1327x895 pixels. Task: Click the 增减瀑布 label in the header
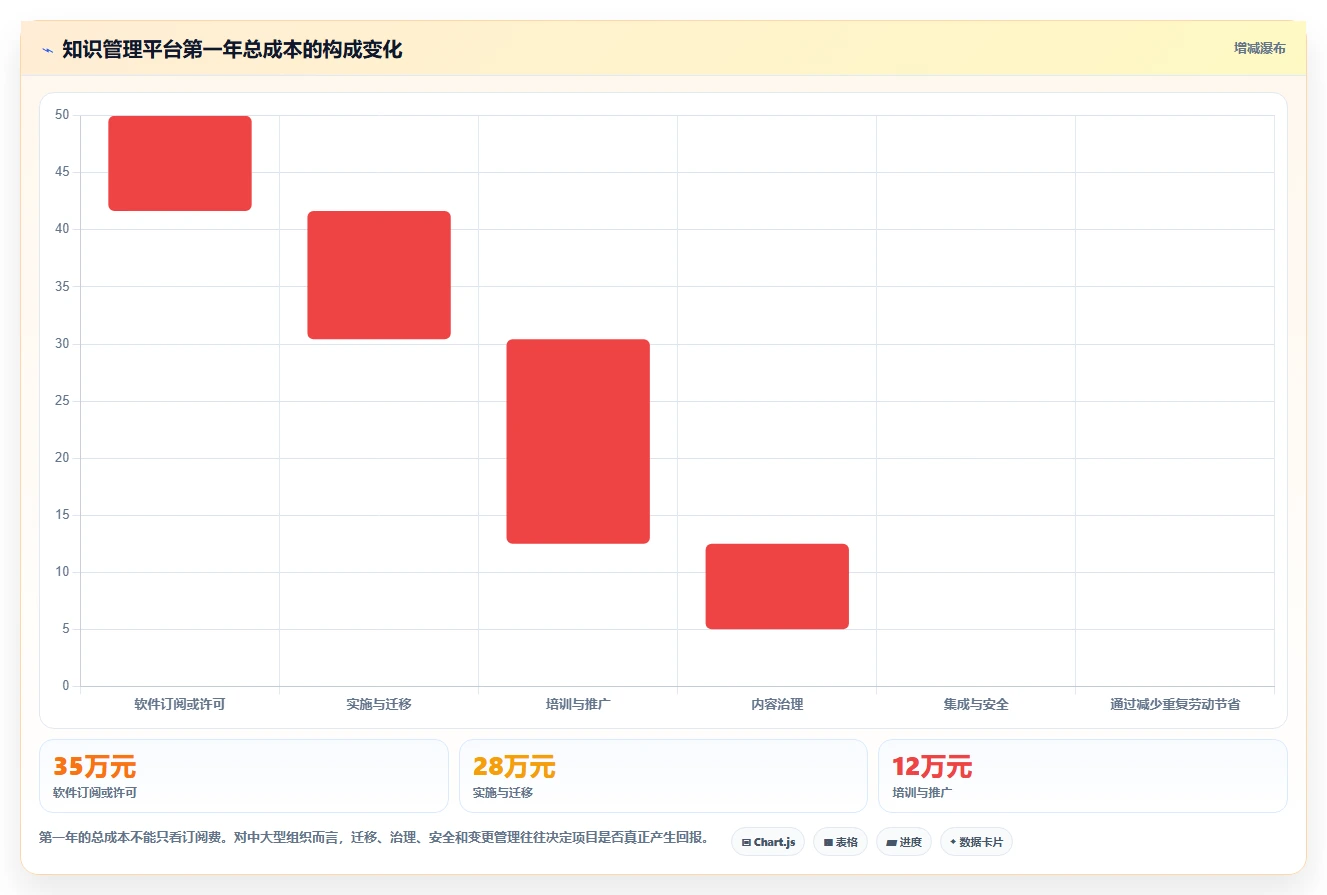[1259, 48]
